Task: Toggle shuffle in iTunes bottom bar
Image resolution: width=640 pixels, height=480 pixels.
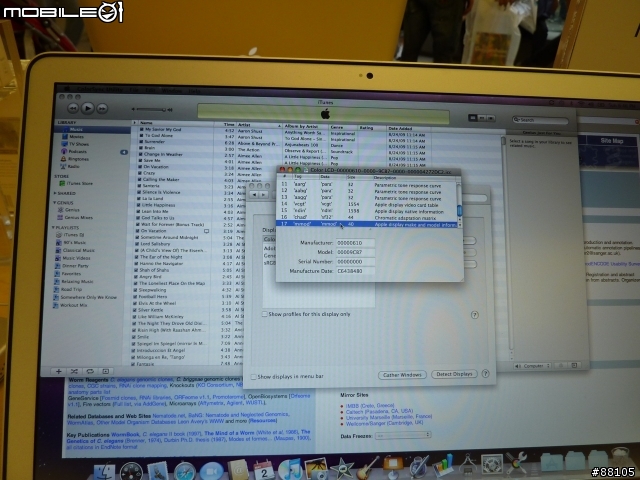Action: click(74, 371)
